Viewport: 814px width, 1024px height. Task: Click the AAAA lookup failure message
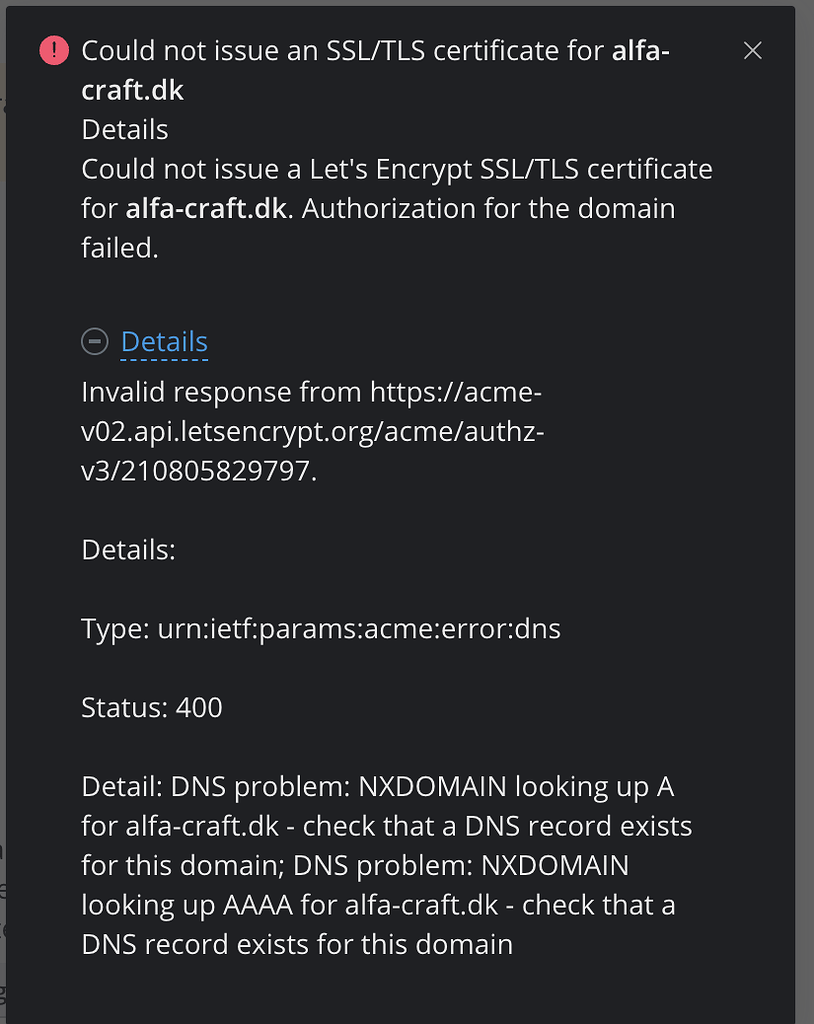[380, 904]
